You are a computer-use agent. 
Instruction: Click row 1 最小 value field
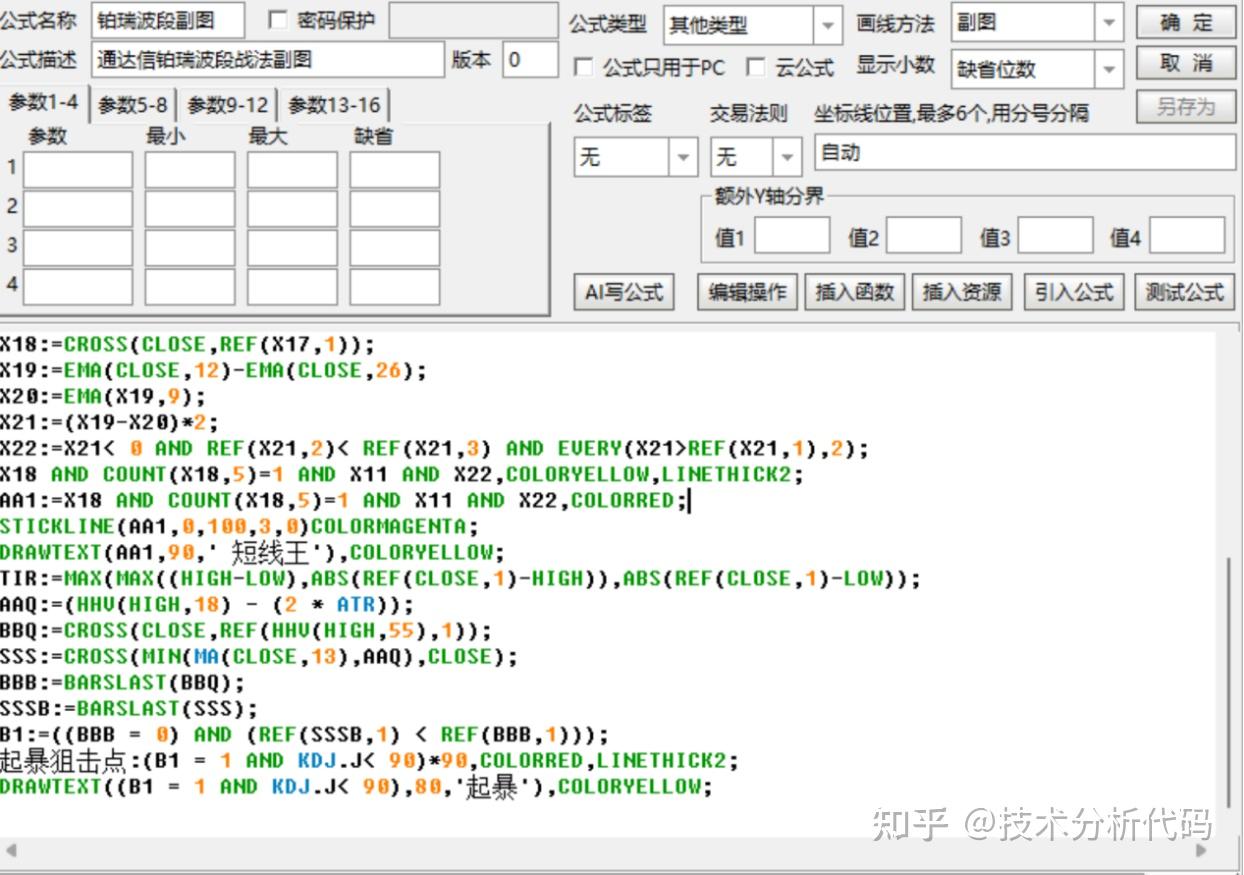190,170
